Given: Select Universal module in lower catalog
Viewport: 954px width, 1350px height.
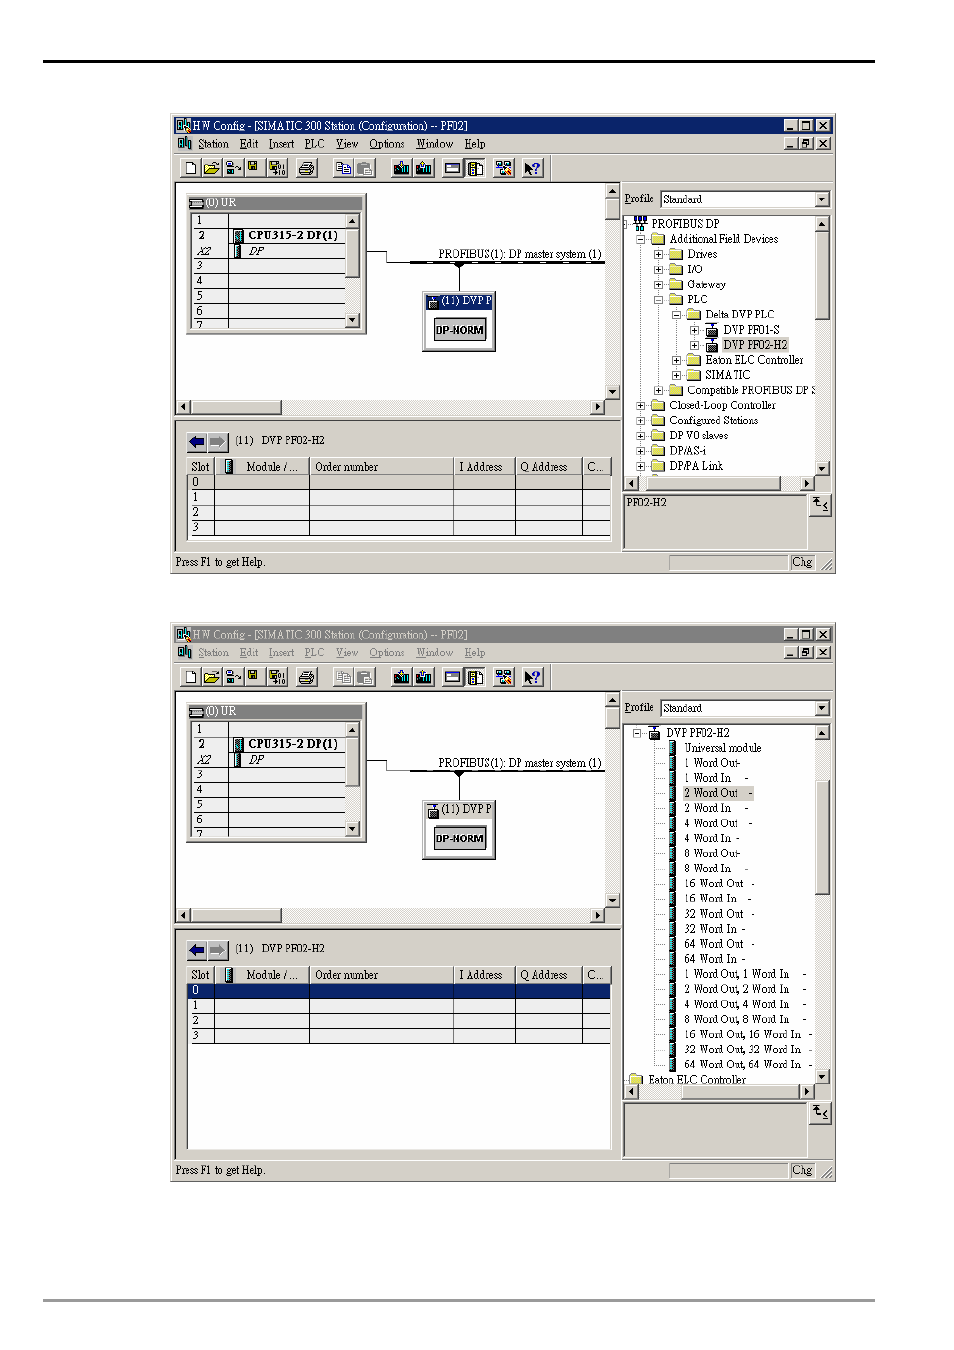Looking at the screenshot, I should 723,748.
